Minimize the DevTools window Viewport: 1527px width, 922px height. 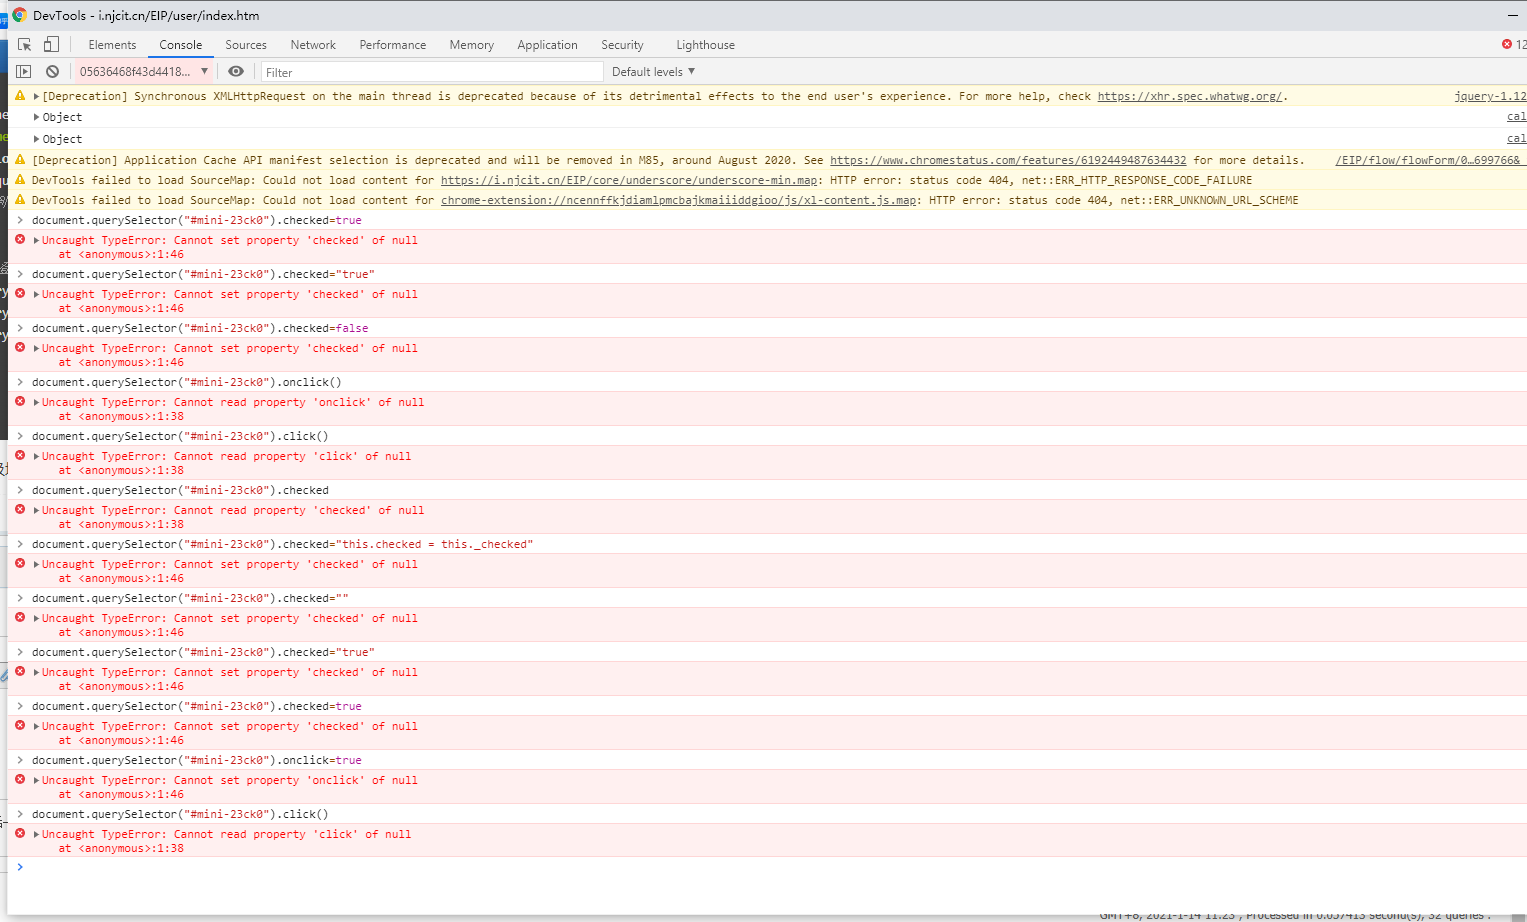pos(1512,15)
